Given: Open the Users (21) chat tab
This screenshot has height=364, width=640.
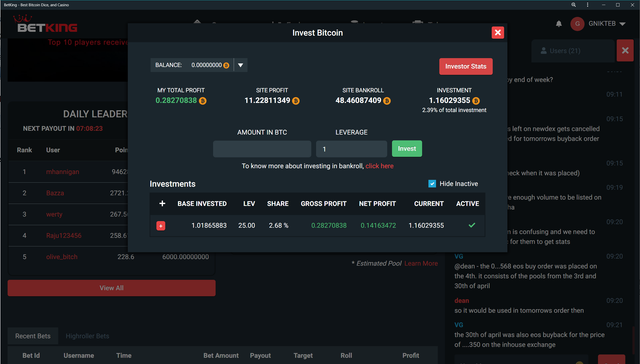Looking at the screenshot, I should coord(573,51).
